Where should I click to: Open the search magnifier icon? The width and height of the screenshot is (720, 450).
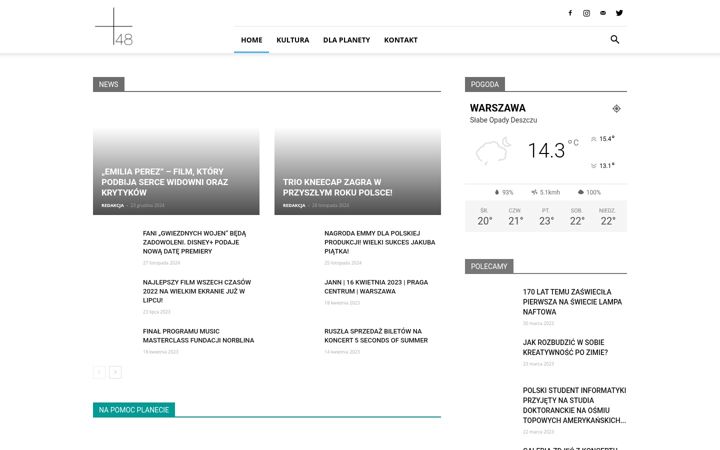[x=615, y=39]
